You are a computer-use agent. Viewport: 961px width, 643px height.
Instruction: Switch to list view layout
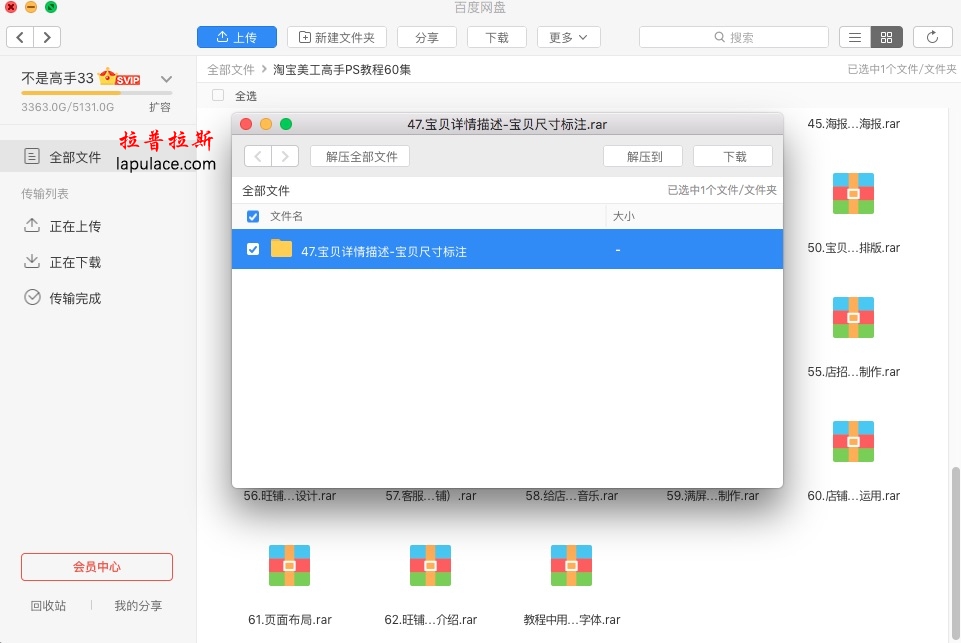[854, 37]
